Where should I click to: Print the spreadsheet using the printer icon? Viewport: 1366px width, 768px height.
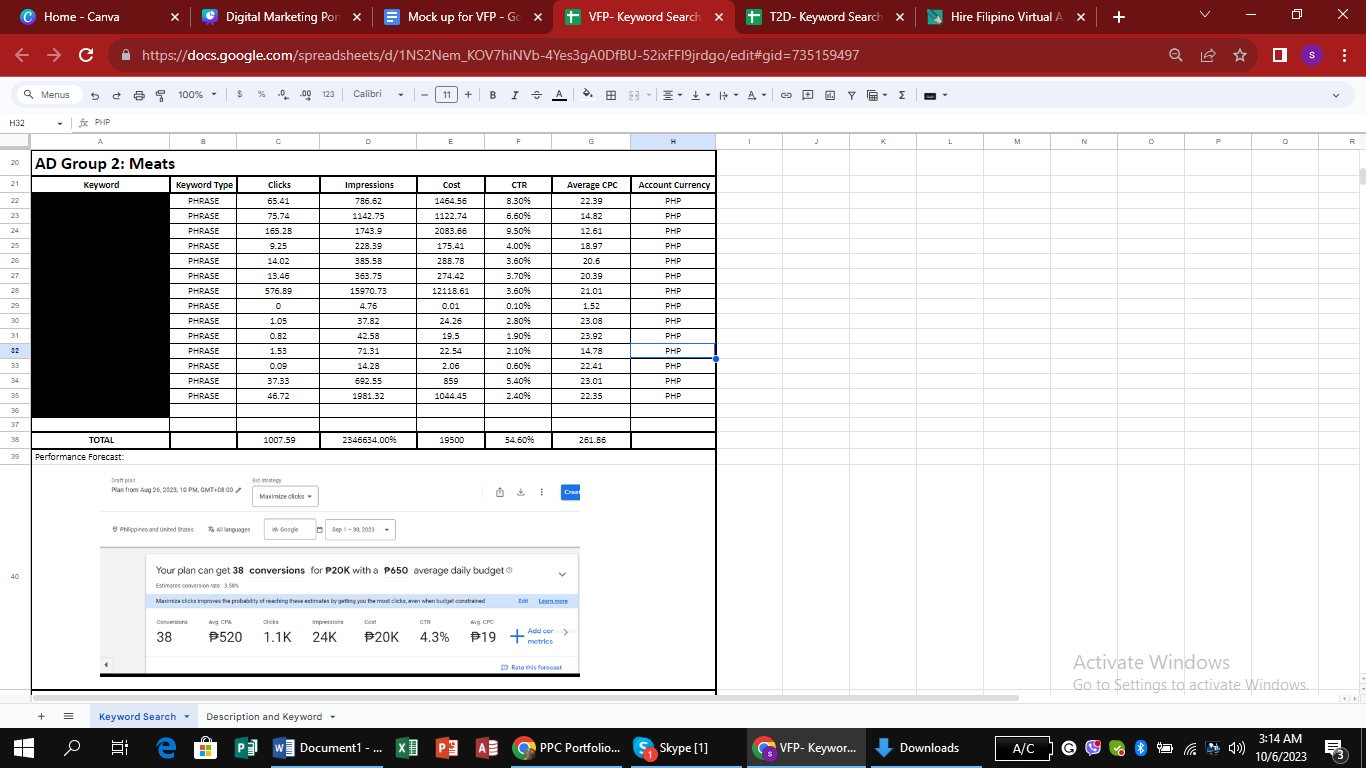139,95
